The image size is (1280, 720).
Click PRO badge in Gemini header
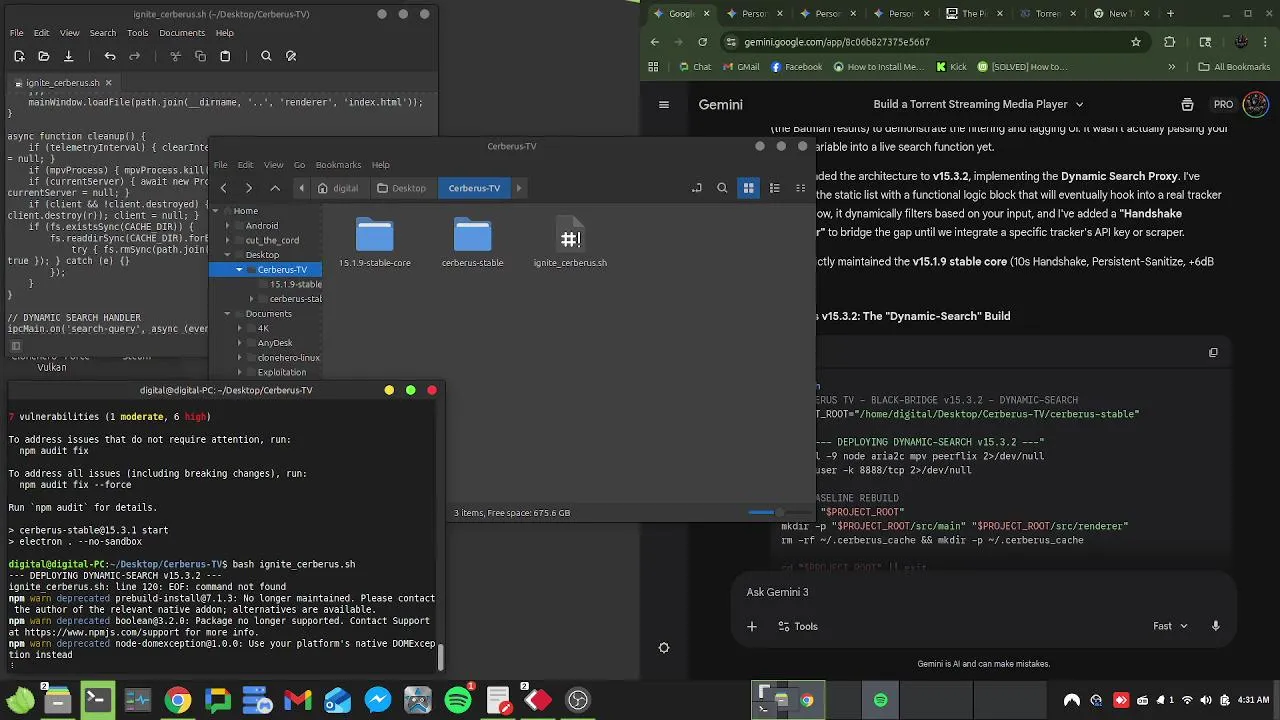coord(1223,104)
